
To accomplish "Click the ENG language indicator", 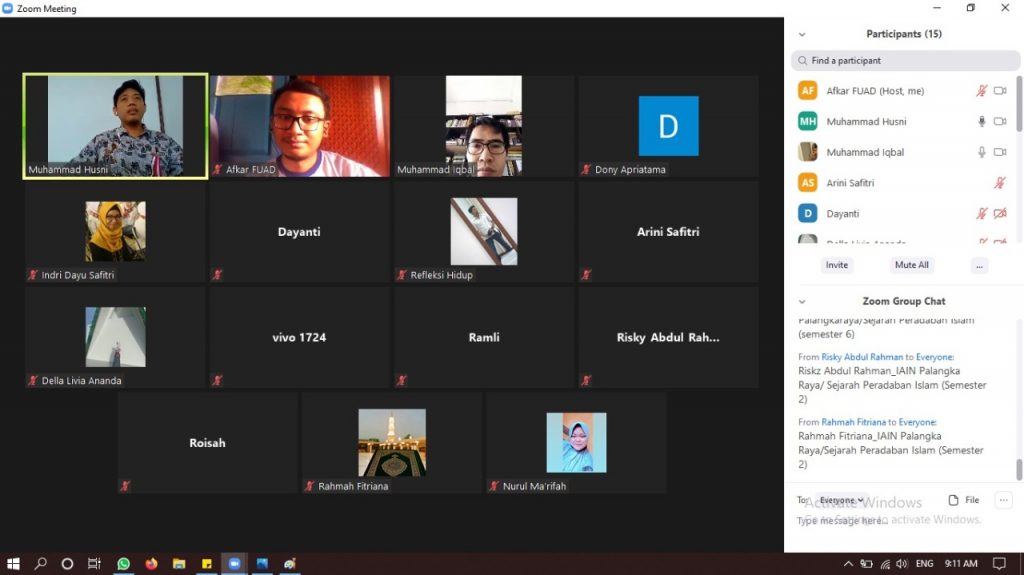I will (924, 563).
